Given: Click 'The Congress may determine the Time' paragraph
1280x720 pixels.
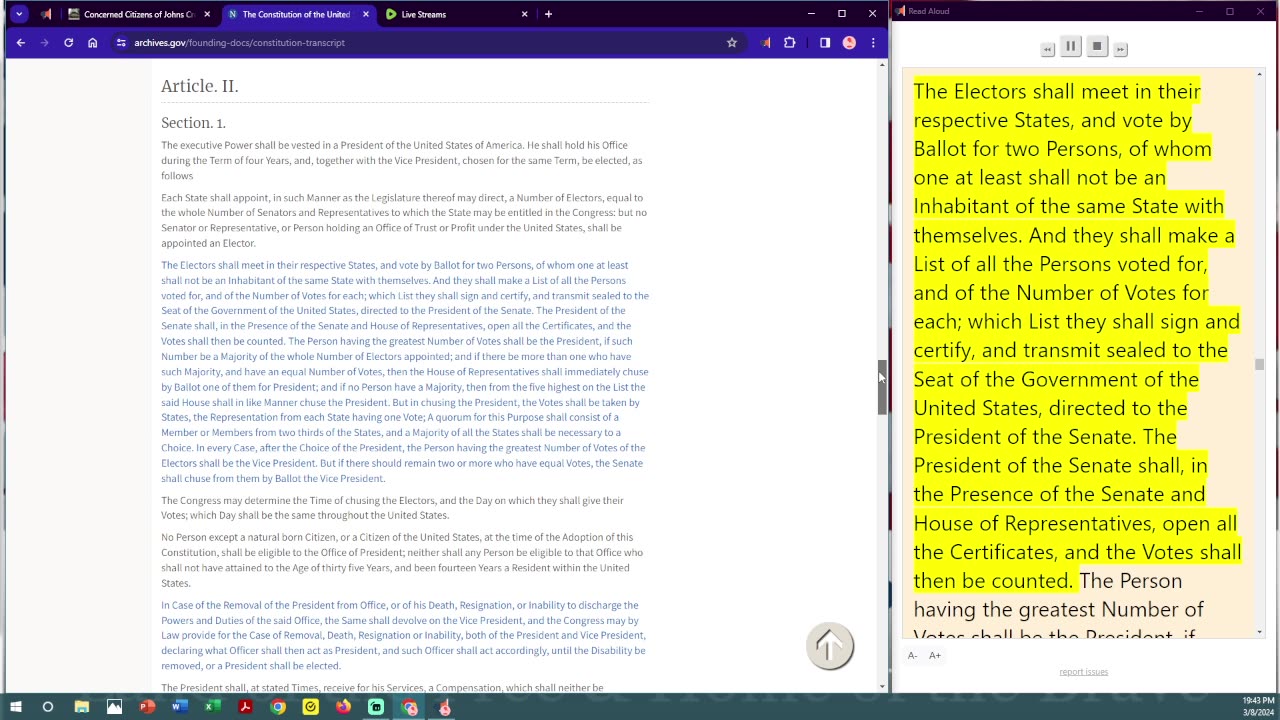Looking at the screenshot, I should click(392, 507).
